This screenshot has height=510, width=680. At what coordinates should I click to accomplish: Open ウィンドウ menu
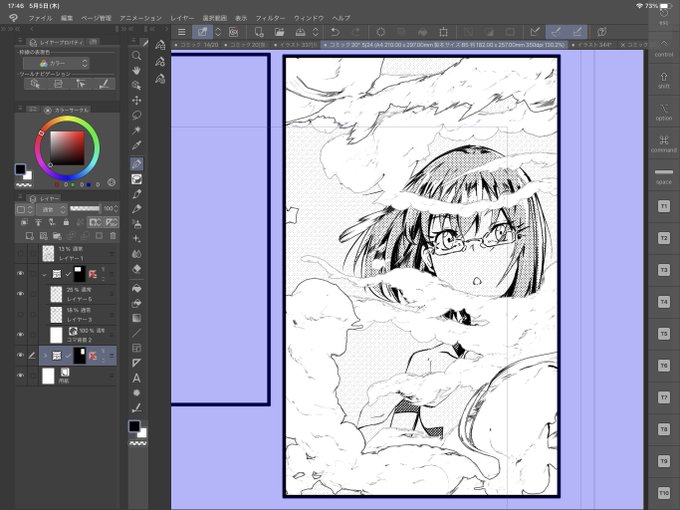(x=309, y=18)
